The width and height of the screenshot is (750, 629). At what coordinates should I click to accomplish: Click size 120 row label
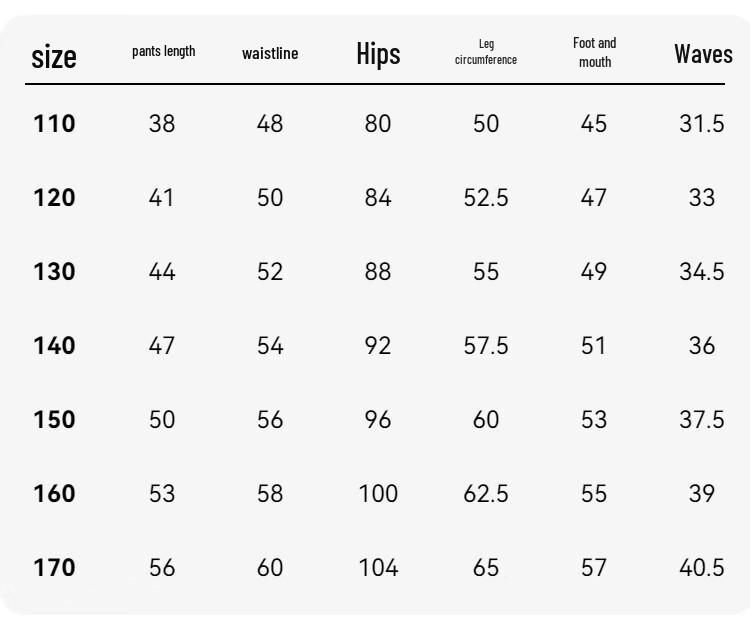coord(54,198)
